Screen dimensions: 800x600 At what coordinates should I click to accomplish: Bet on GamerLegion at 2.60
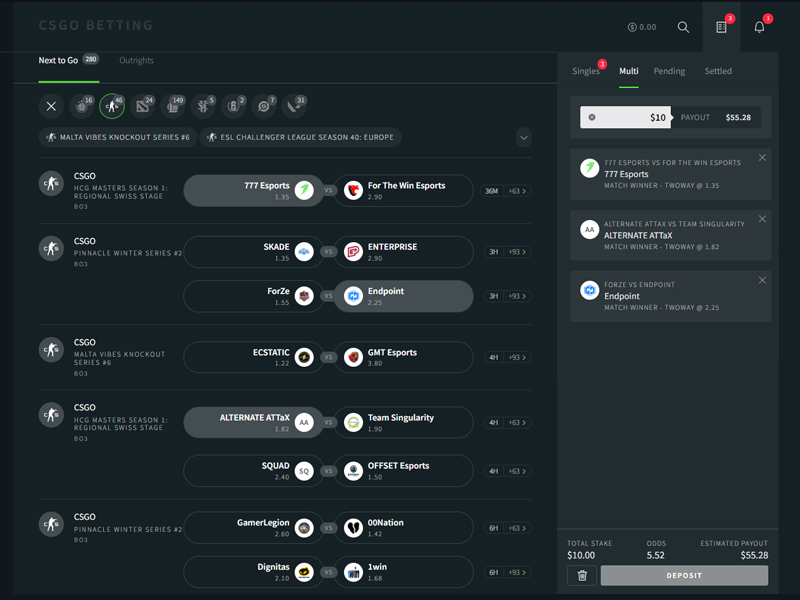pyautogui.click(x=254, y=528)
